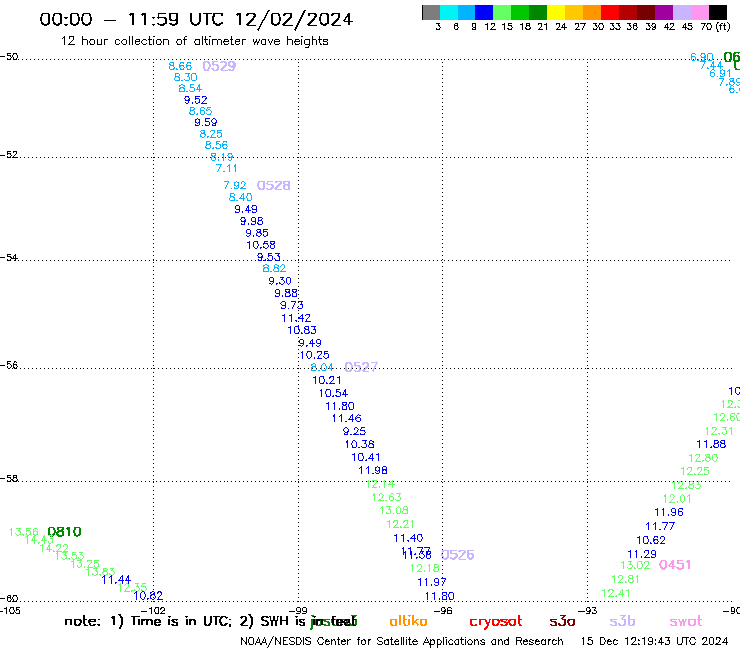Click the 11.46 wave height value
The image size is (740, 650).
[x=346, y=418]
